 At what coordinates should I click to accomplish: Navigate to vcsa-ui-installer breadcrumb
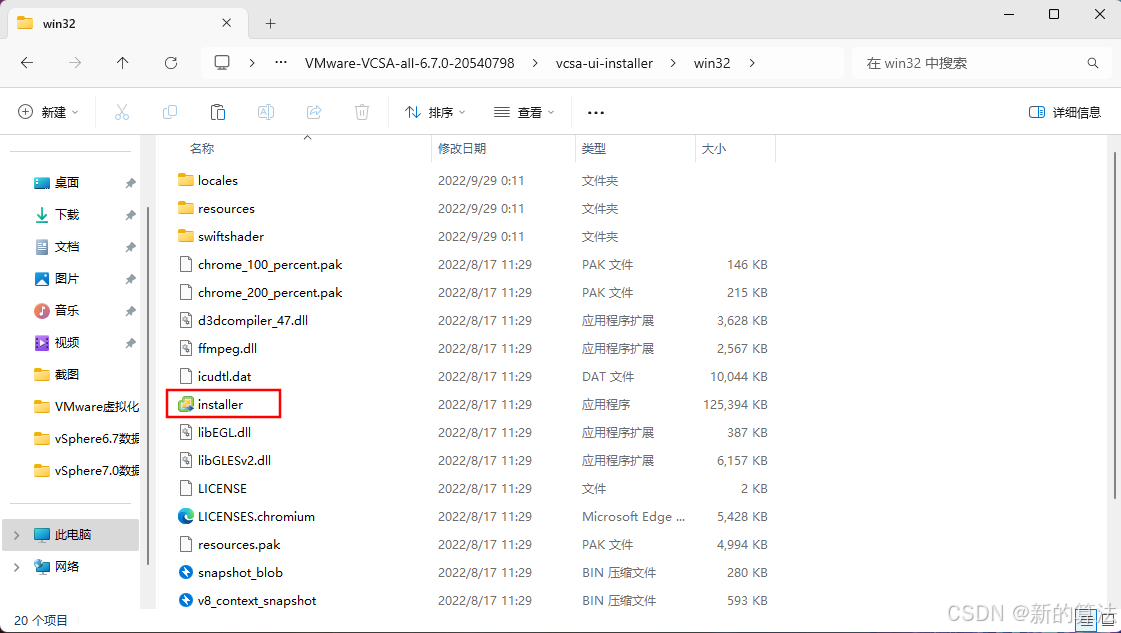point(604,63)
